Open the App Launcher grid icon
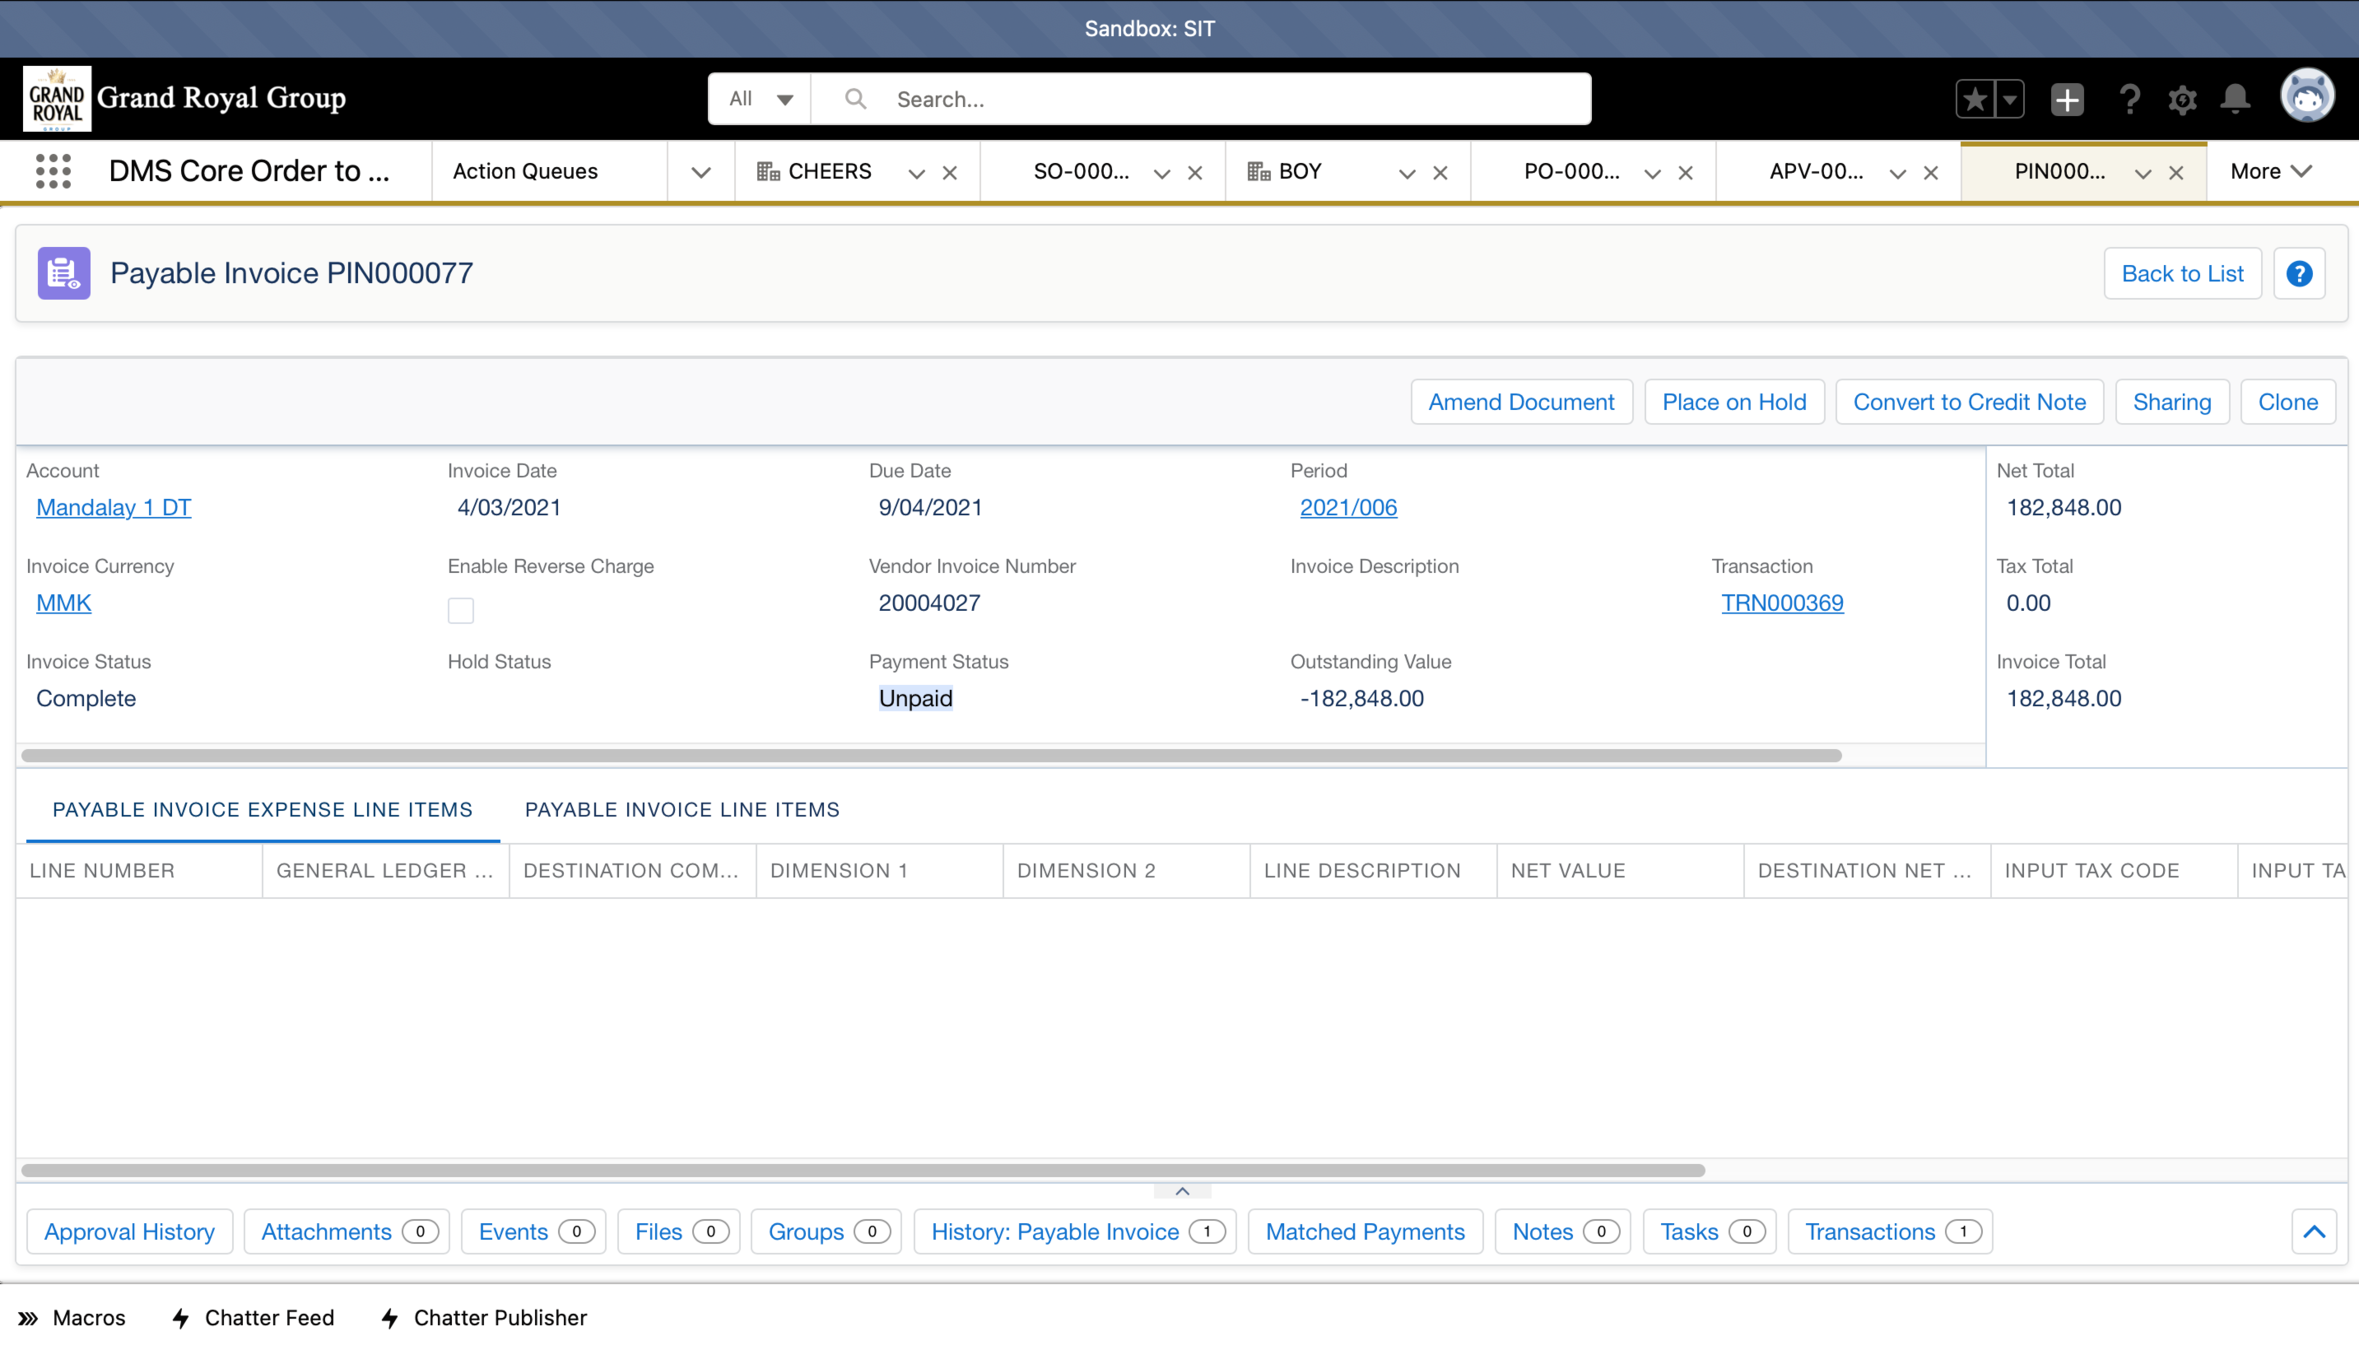Viewport: 2359px width, 1350px height. 53,171
